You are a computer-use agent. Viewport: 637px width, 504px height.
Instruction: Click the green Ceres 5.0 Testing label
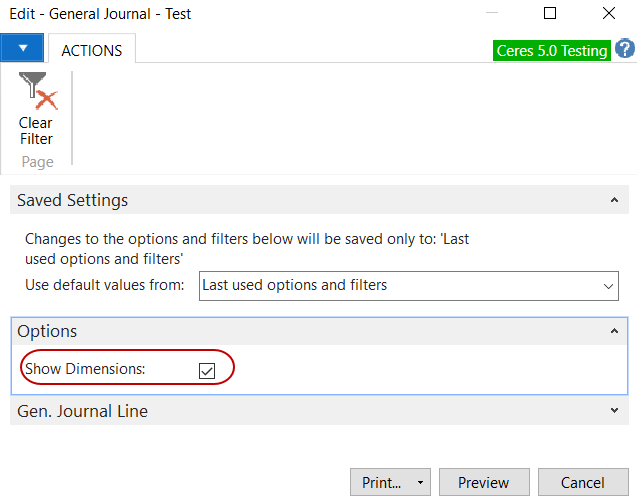click(x=552, y=50)
